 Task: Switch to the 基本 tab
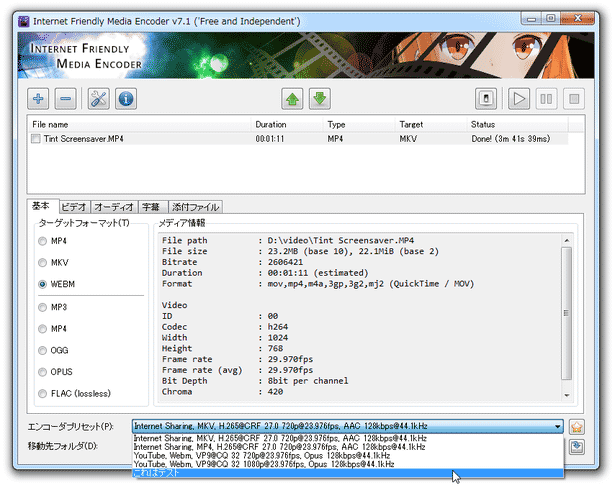[43, 206]
